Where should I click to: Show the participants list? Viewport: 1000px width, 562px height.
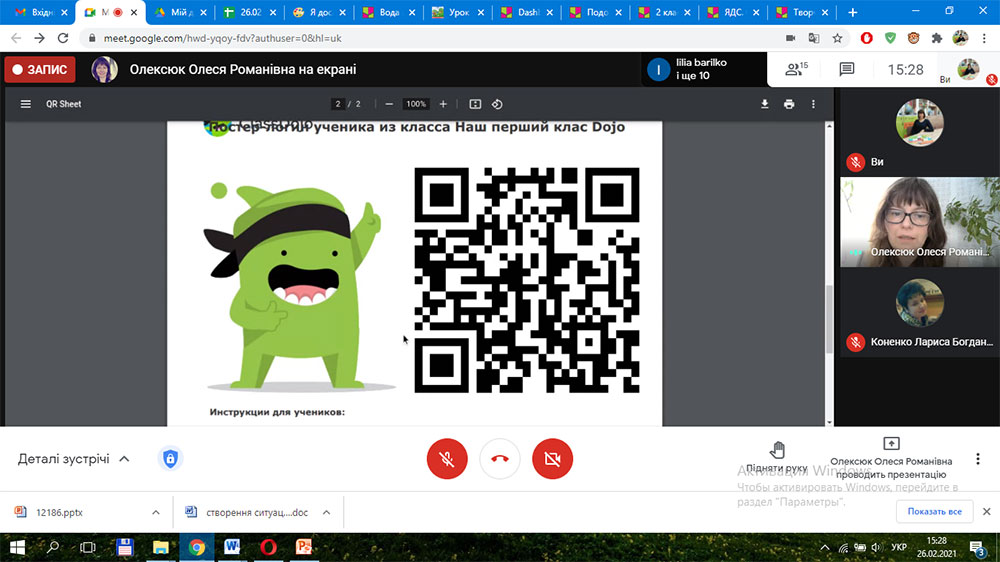point(796,69)
